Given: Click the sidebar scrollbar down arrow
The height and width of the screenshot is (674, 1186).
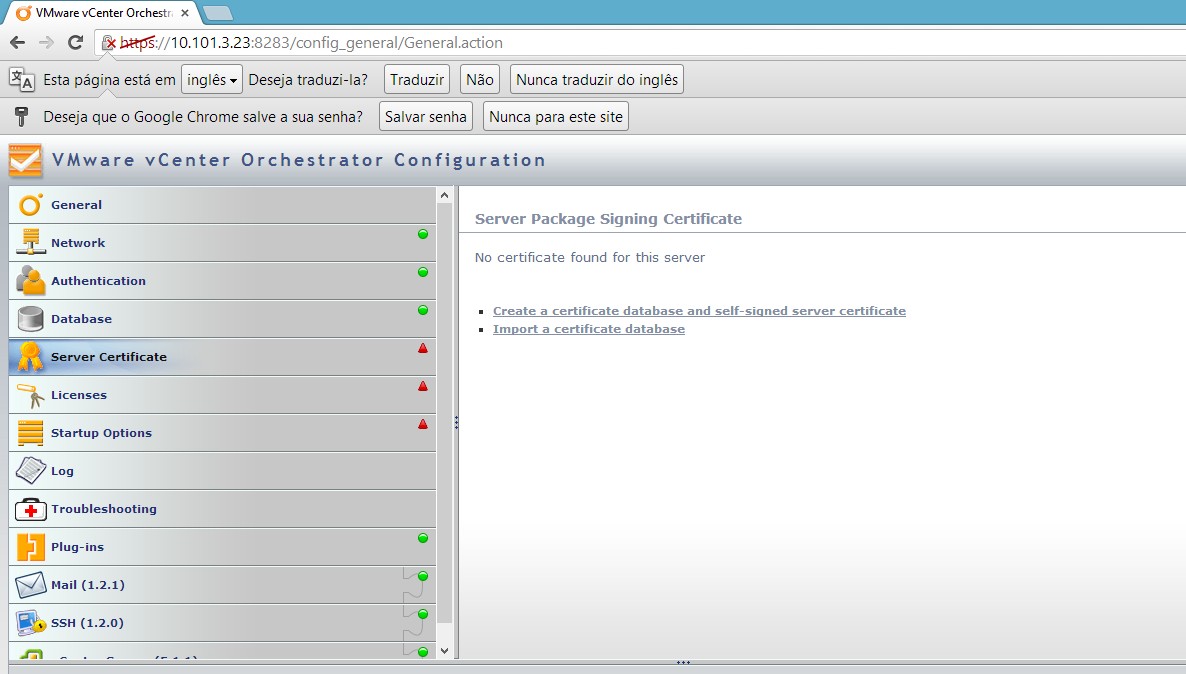Looking at the screenshot, I should 445,651.
